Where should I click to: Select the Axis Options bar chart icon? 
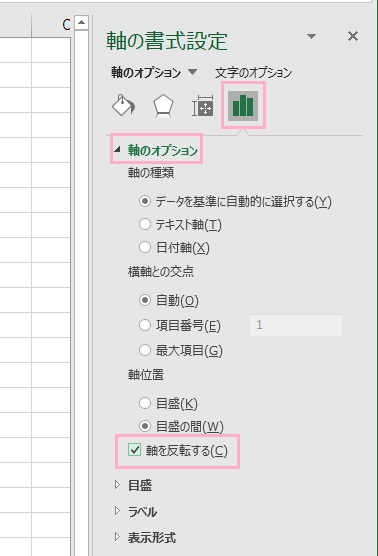click(x=243, y=105)
